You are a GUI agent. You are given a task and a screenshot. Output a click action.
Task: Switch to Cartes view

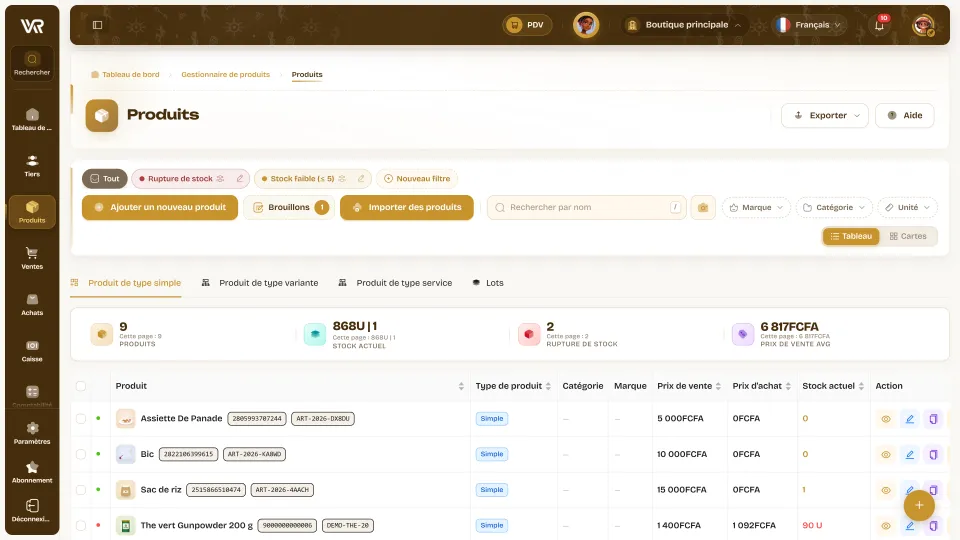coord(908,236)
